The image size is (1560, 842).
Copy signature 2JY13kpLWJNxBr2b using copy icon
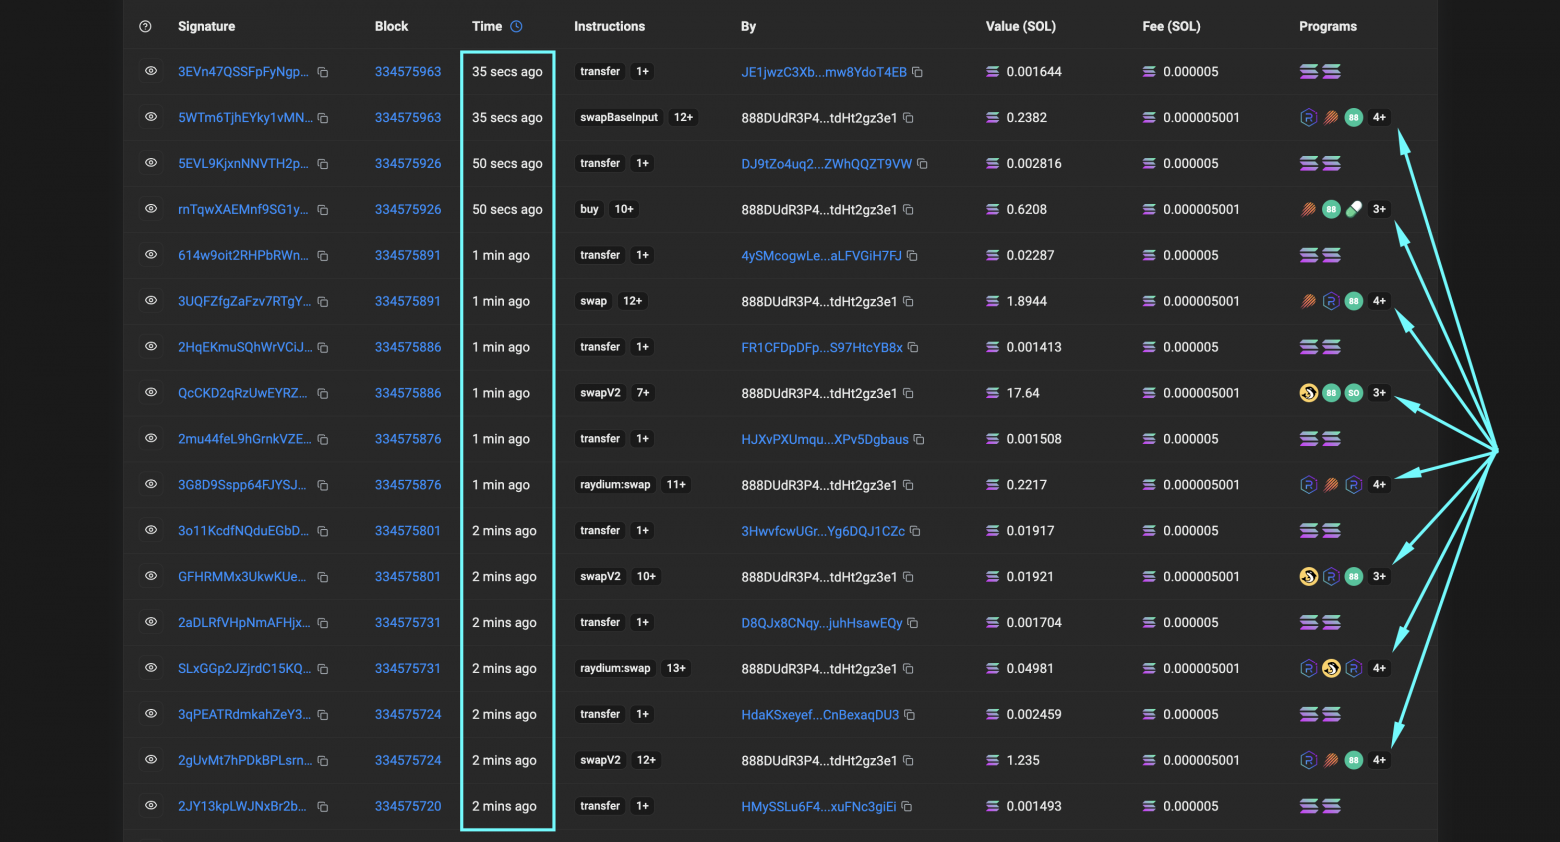pos(323,807)
